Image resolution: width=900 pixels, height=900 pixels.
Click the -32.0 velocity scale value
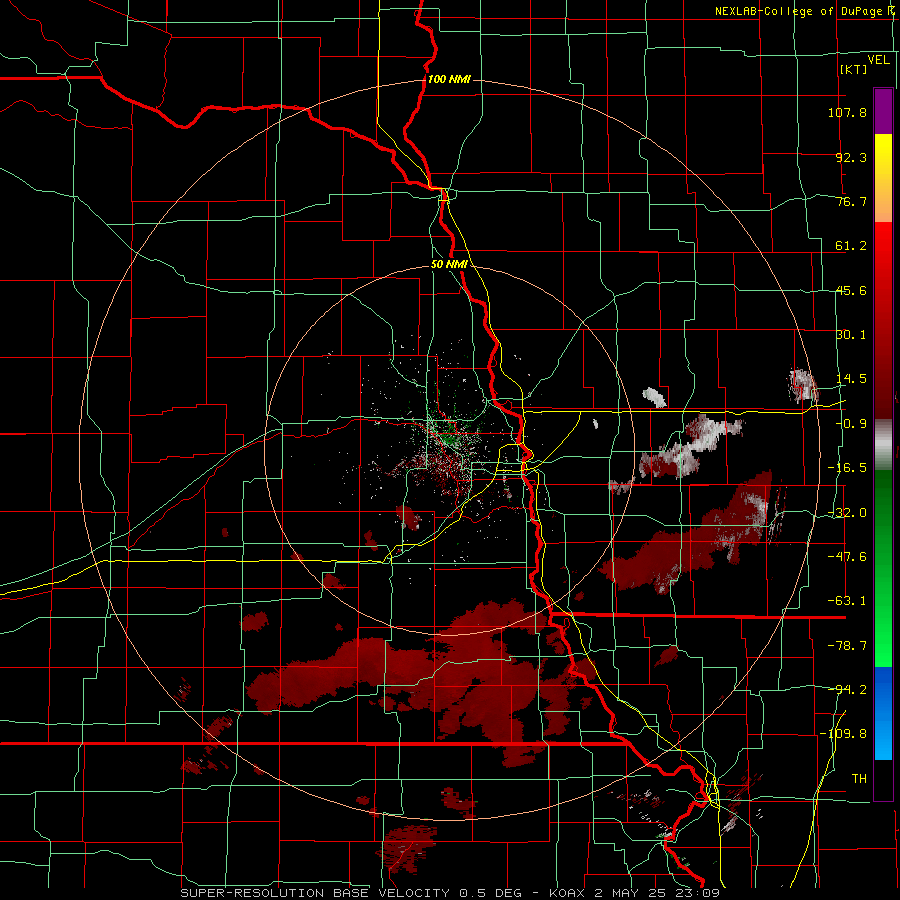coord(847,513)
